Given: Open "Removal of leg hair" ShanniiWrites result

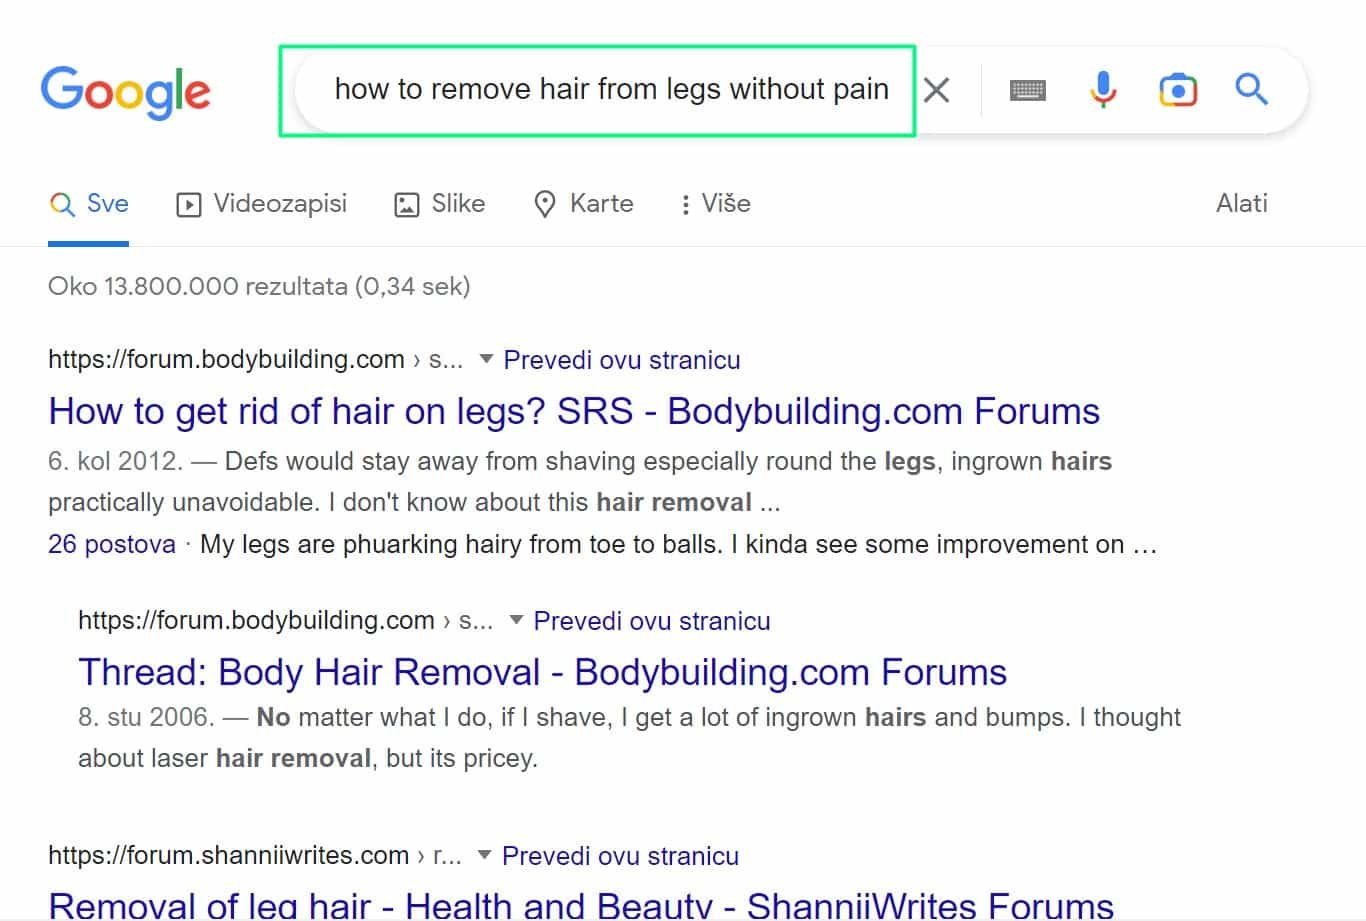Looking at the screenshot, I should pyautogui.click(x=581, y=905).
